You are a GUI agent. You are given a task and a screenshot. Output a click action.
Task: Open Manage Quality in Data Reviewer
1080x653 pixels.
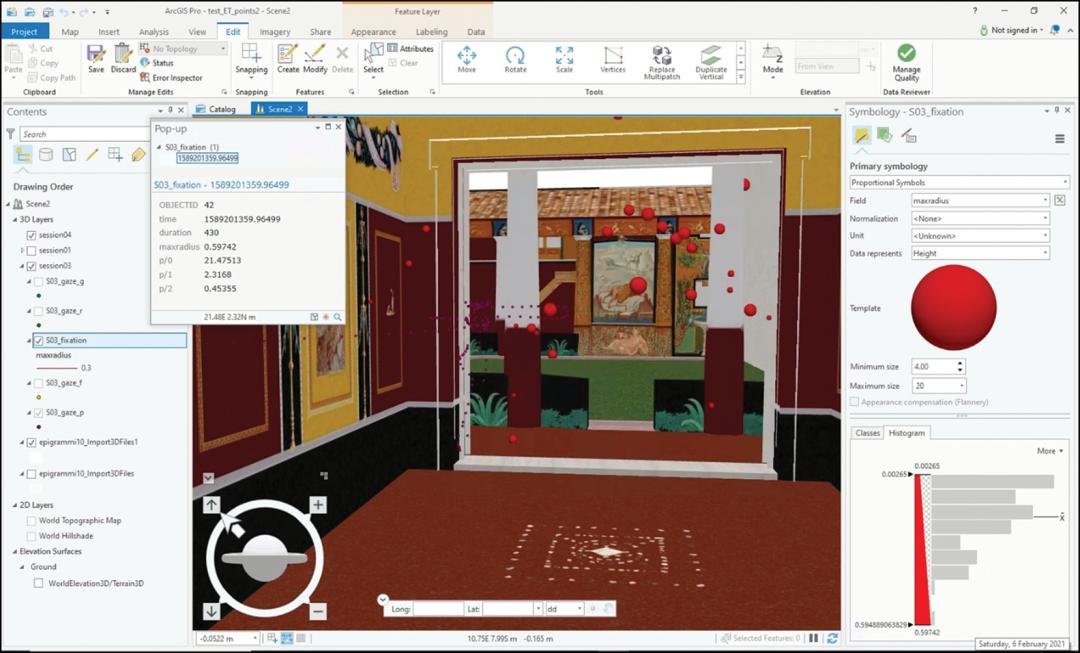pyautogui.click(x=906, y=59)
